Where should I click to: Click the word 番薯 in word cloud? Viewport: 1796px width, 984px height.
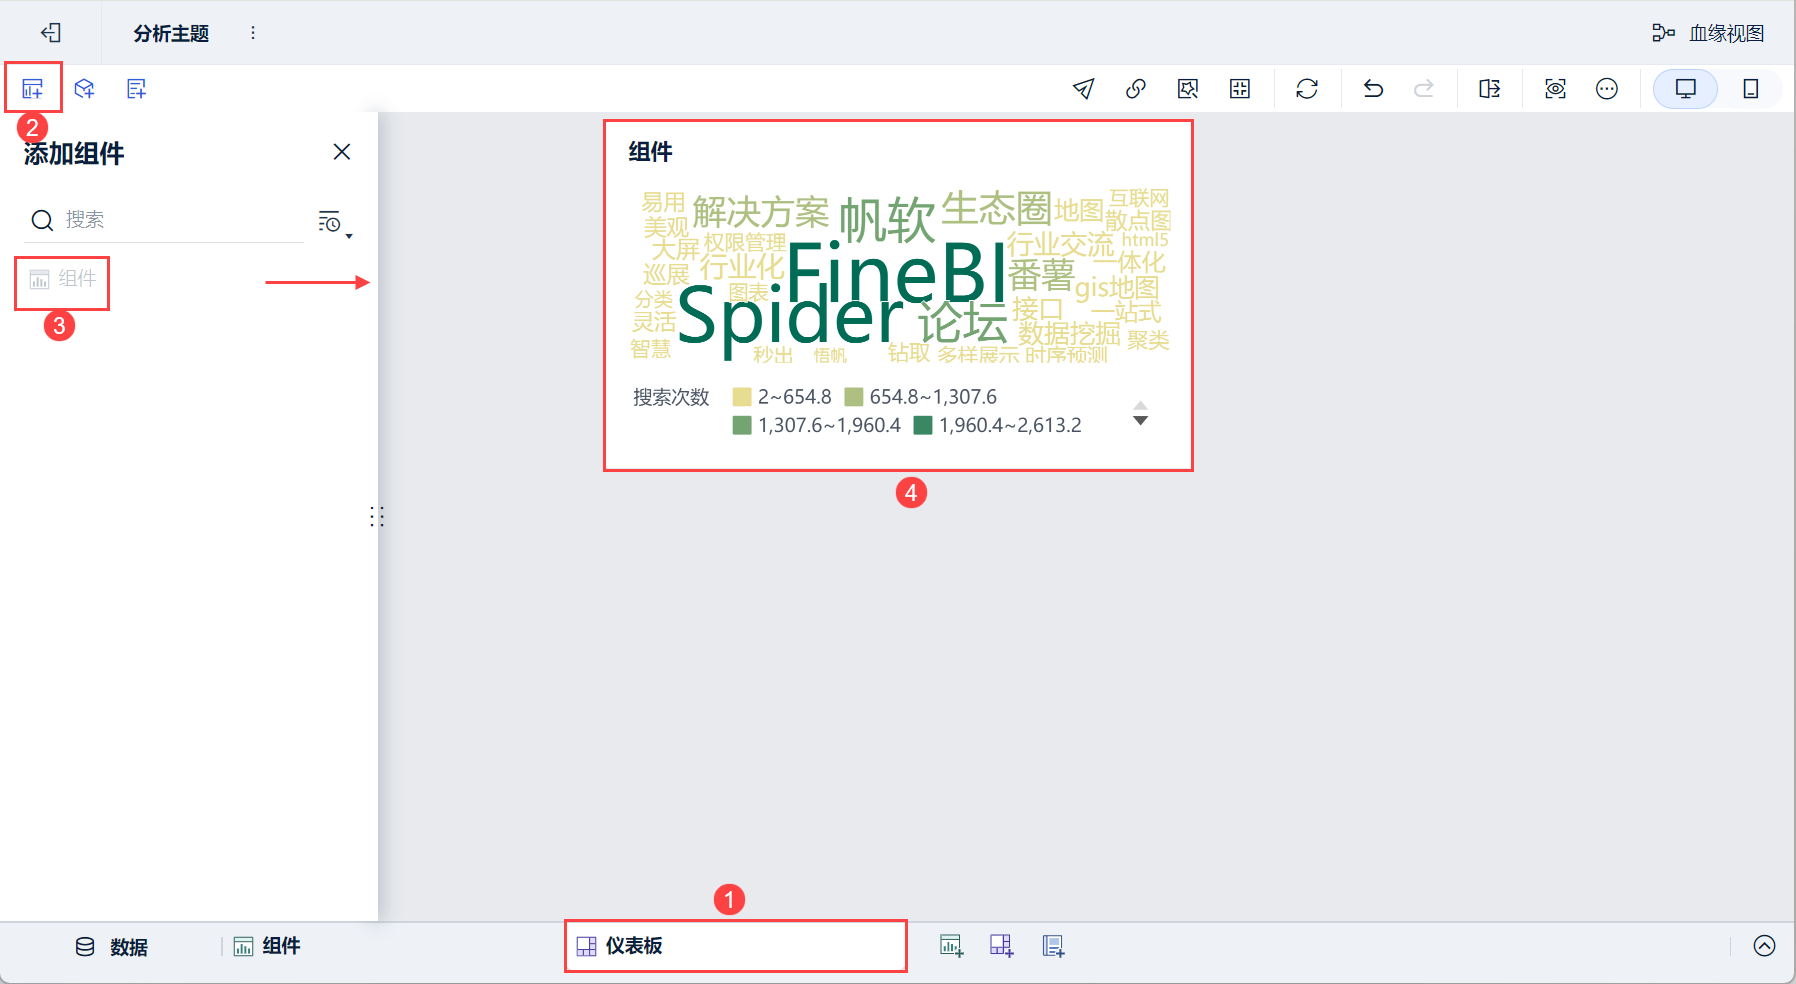click(x=1041, y=274)
